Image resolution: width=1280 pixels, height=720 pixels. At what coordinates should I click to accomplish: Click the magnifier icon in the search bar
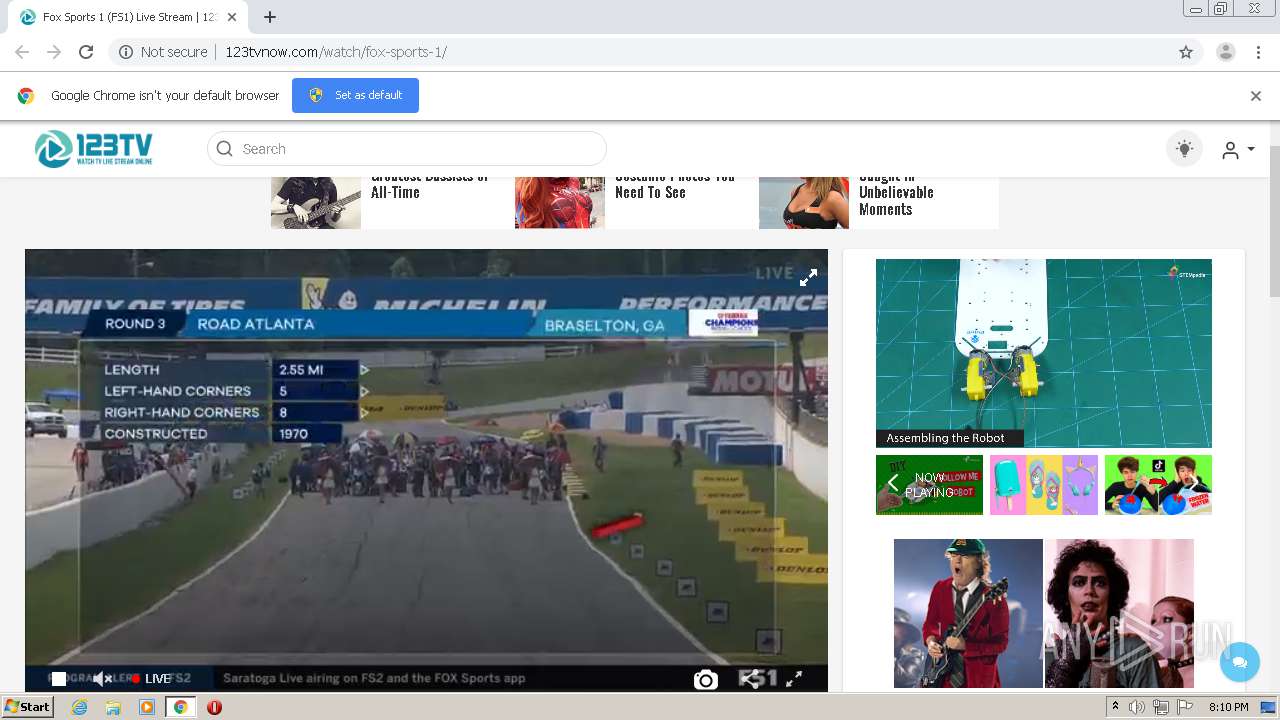(224, 149)
